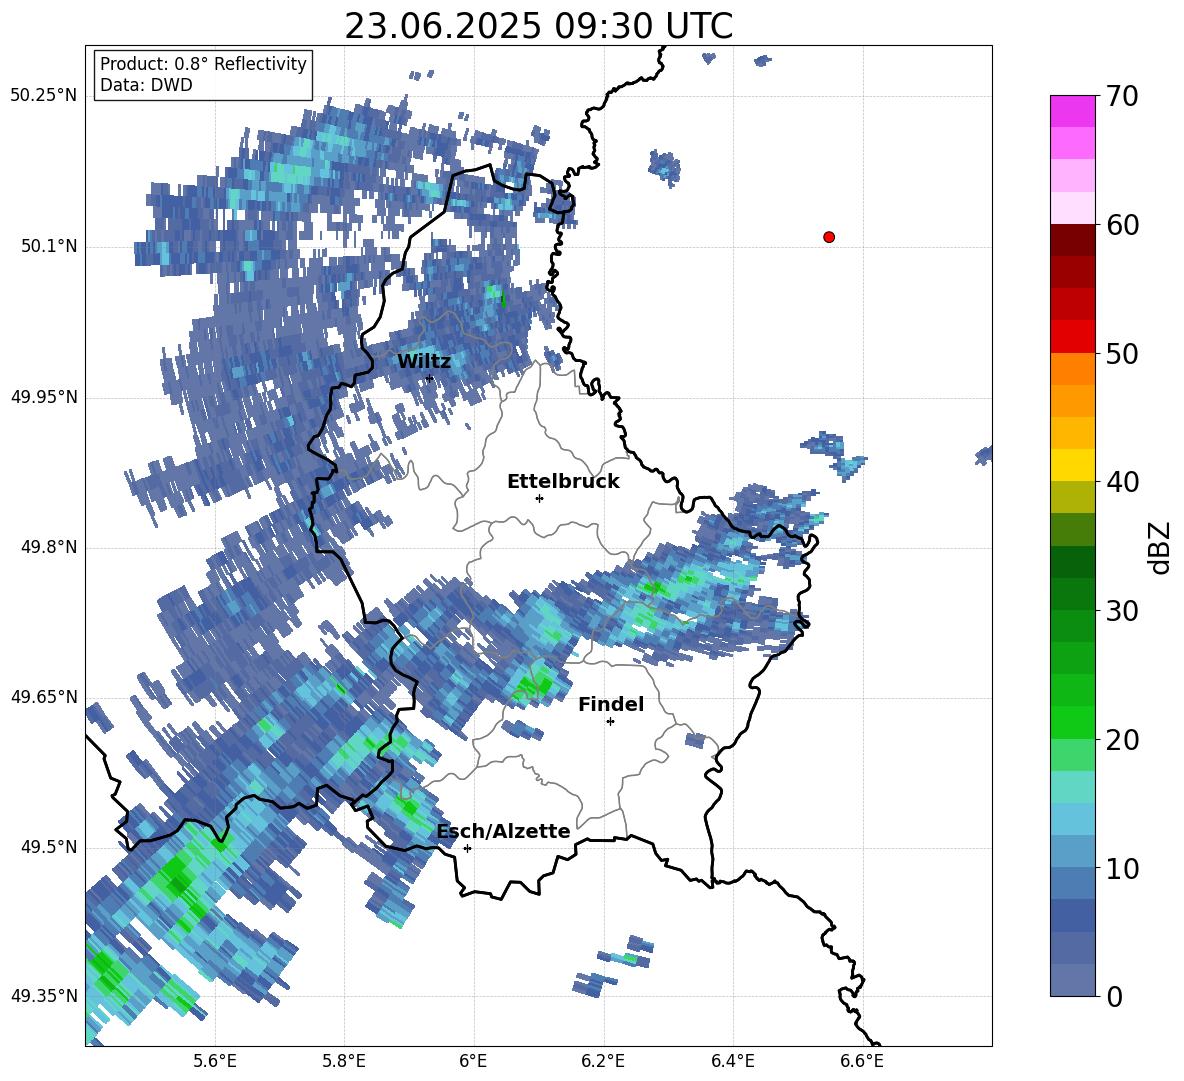Click the 50.25°N latitude label
1184x1081 pixels.
tap(44, 96)
